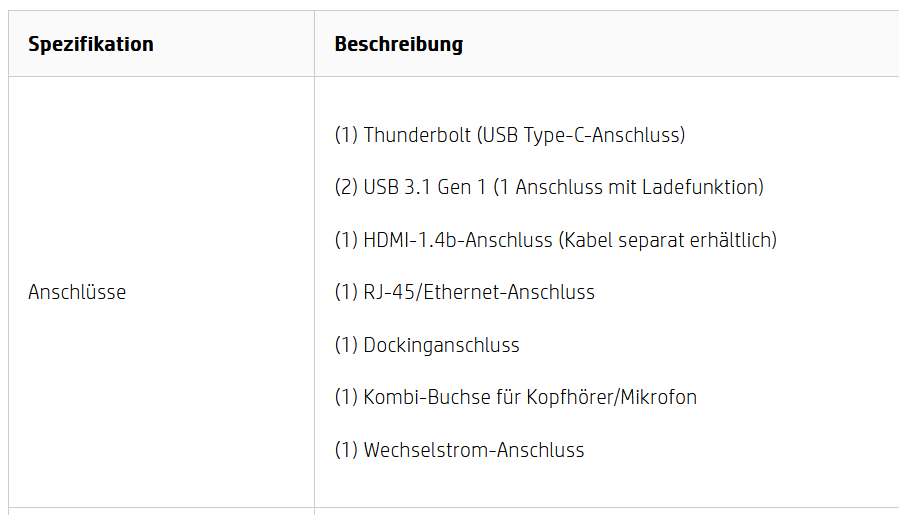Click the word Thunderbolt
899x515 pixels.
(417, 135)
